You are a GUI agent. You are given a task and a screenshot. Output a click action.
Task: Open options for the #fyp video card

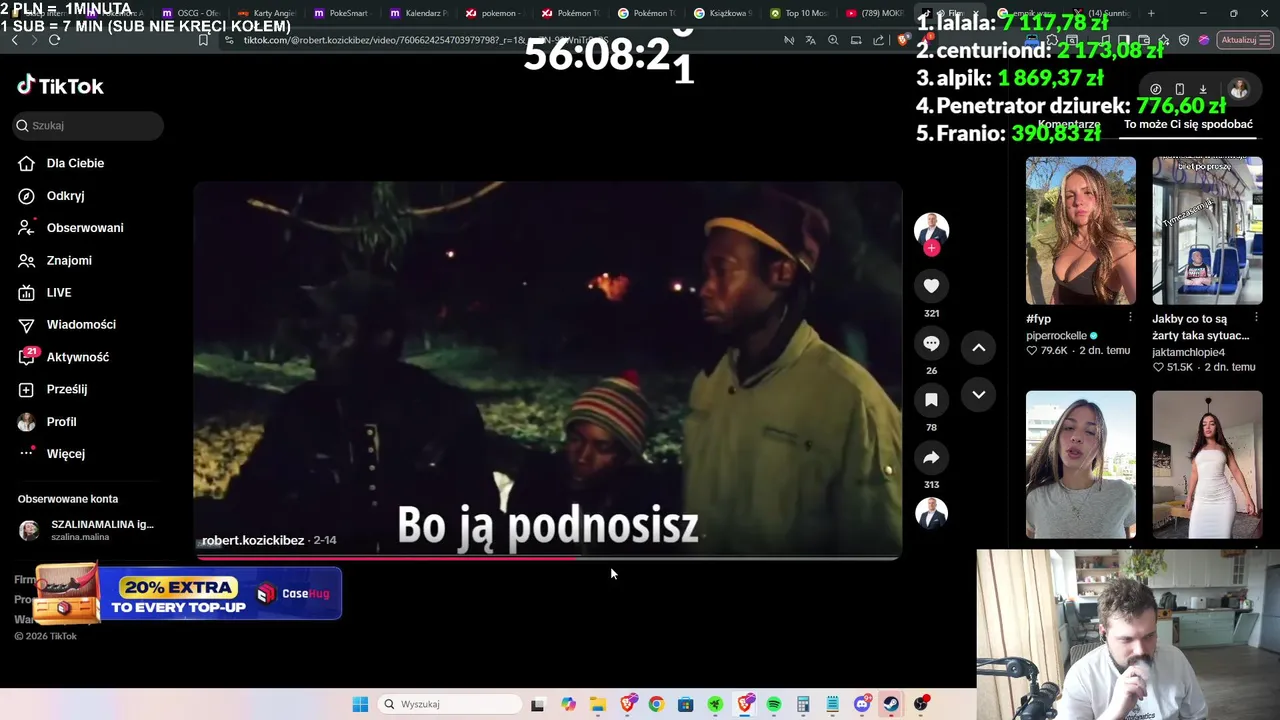click(1130, 317)
